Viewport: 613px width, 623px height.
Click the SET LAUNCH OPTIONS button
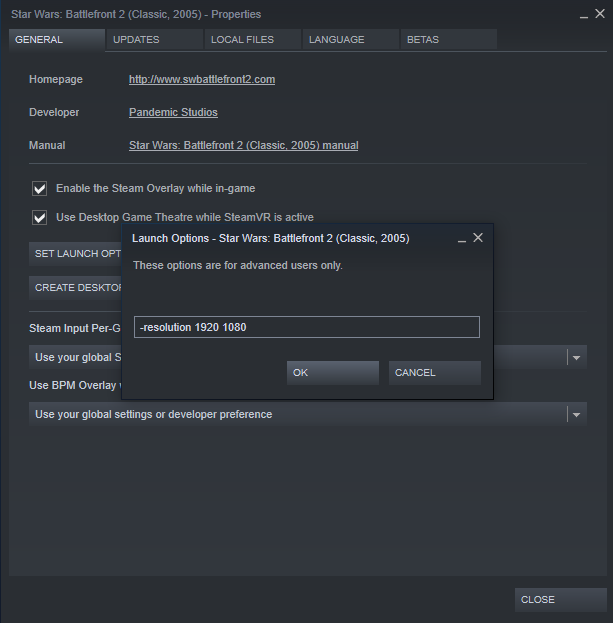[75, 253]
